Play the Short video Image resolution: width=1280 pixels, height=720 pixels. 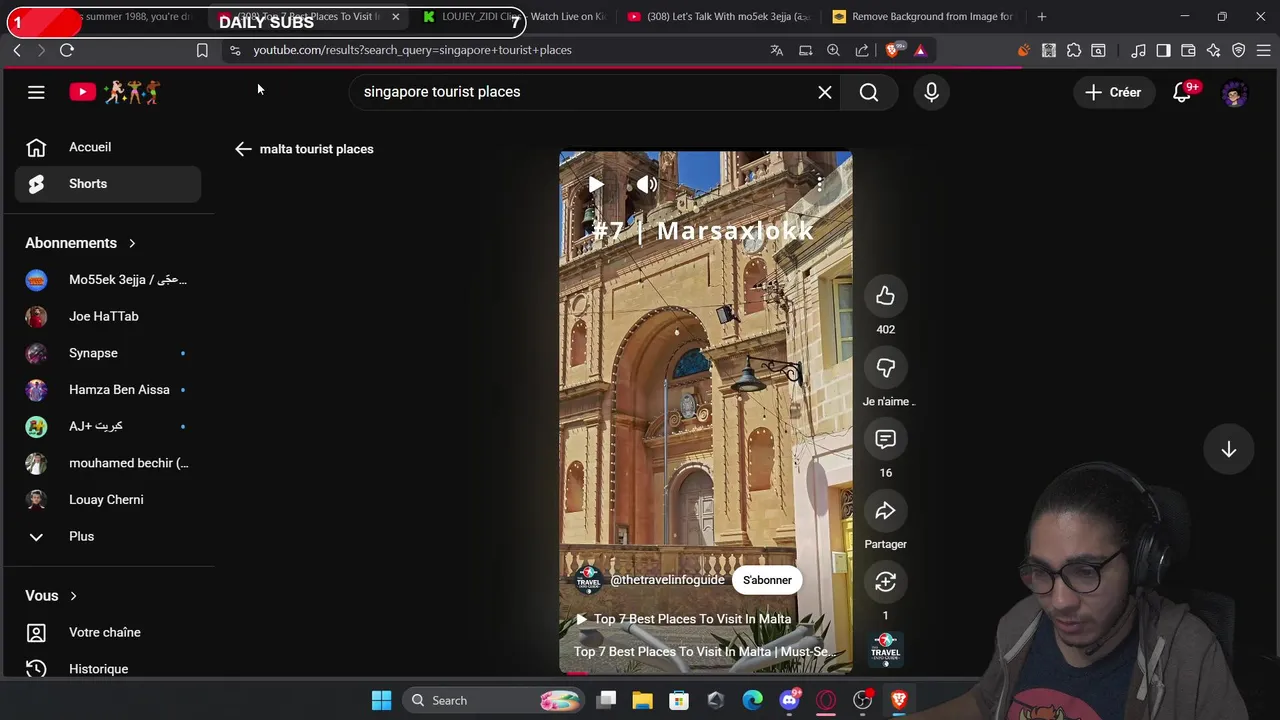click(x=596, y=185)
